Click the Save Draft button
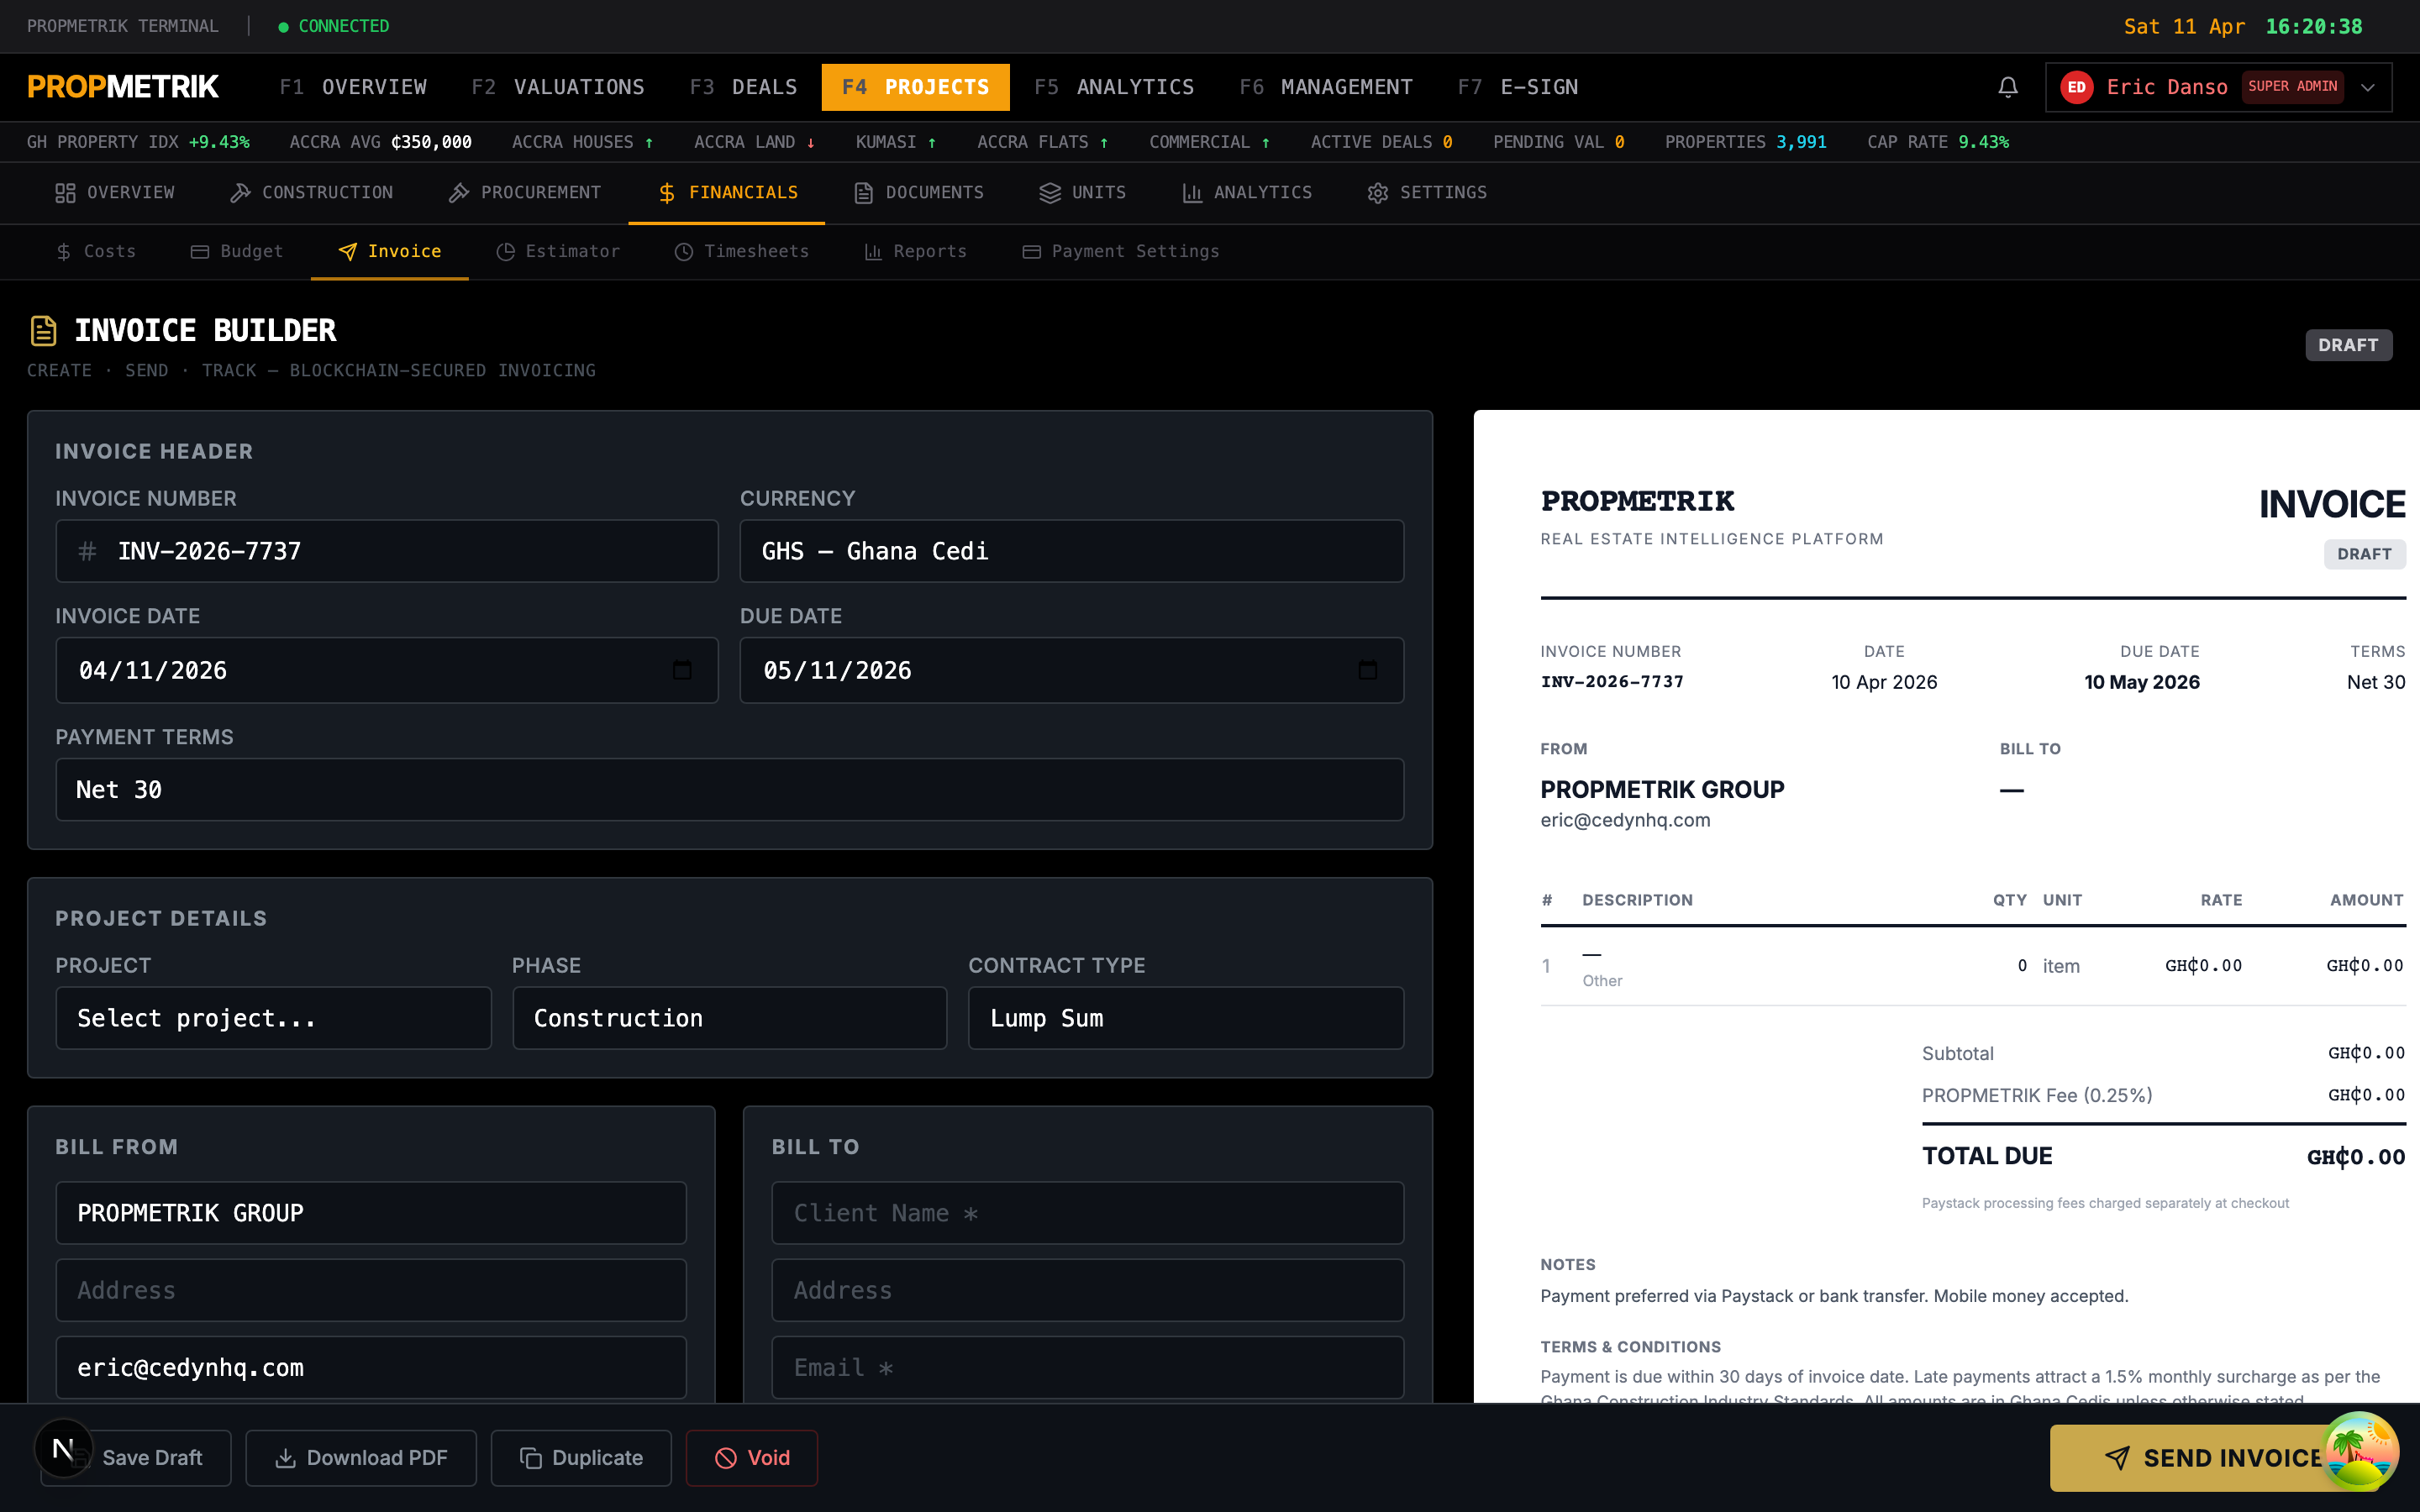Screen dimensions: 2420x1512 pos(137,1458)
